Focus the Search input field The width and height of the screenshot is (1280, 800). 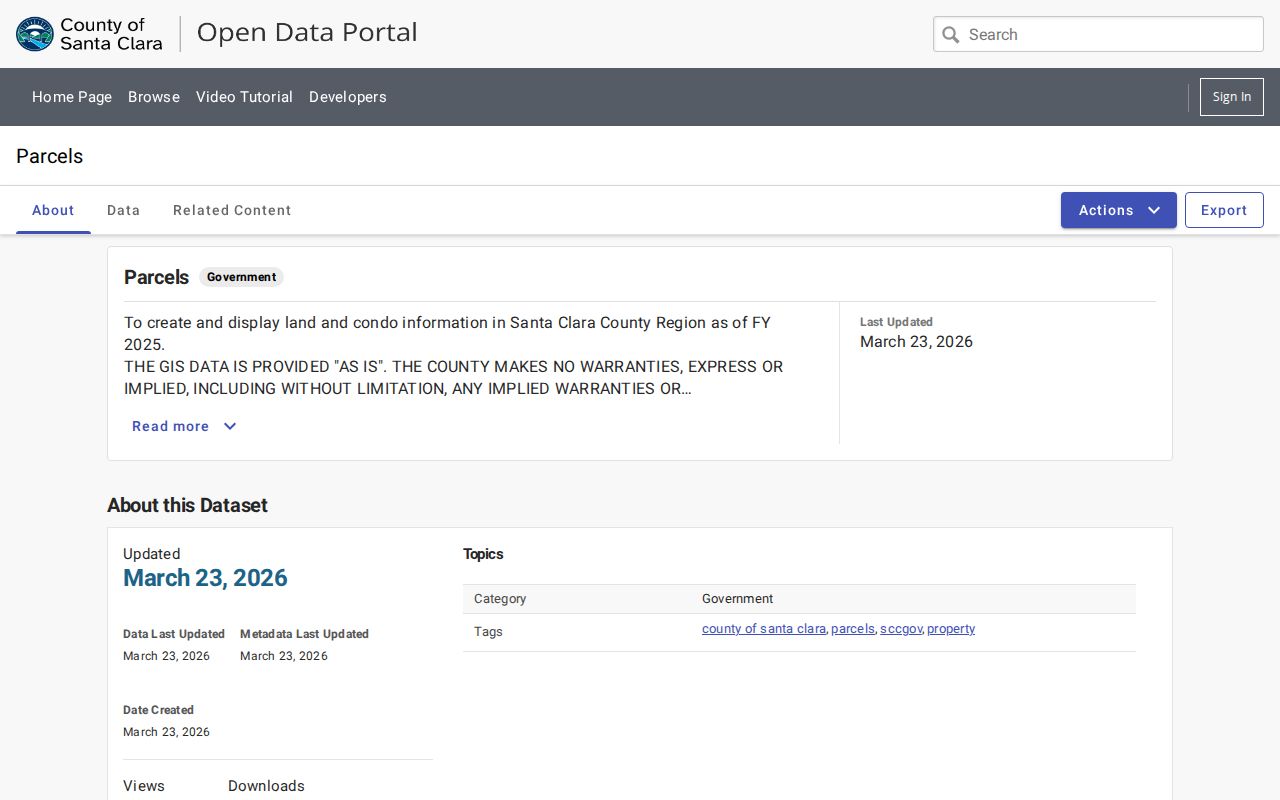pyautogui.click(x=1099, y=34)
